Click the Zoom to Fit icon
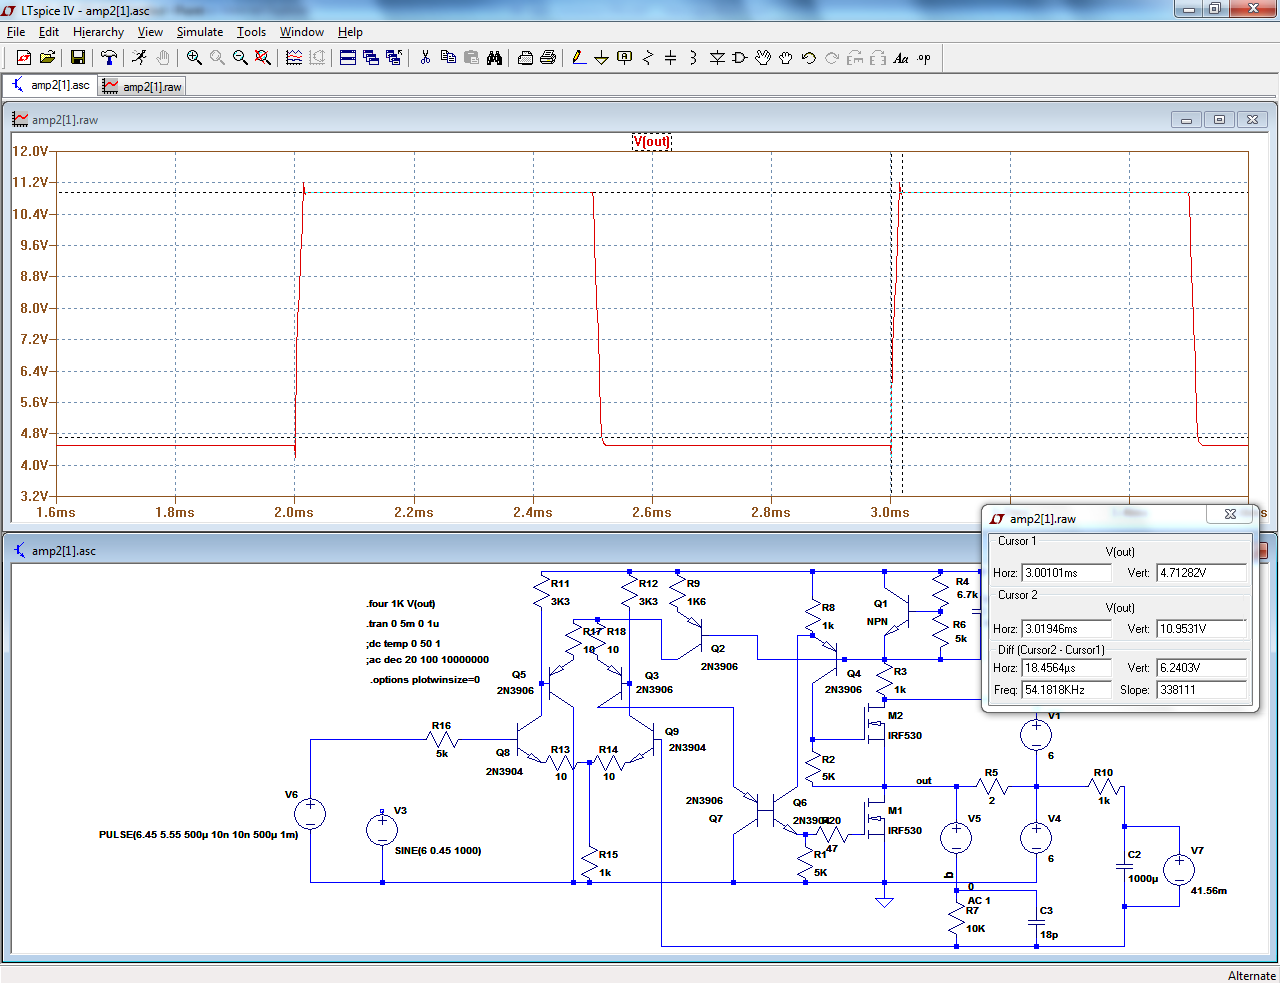The width and height of the screenshot is (1280, 984). coord(263,58)
